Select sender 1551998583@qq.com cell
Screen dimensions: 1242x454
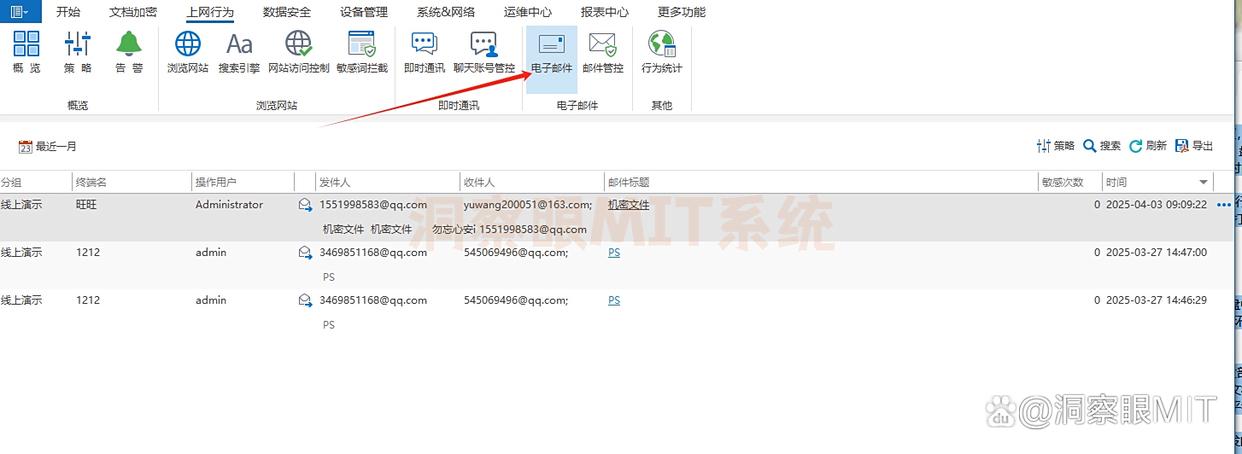[x=373, y=205]
